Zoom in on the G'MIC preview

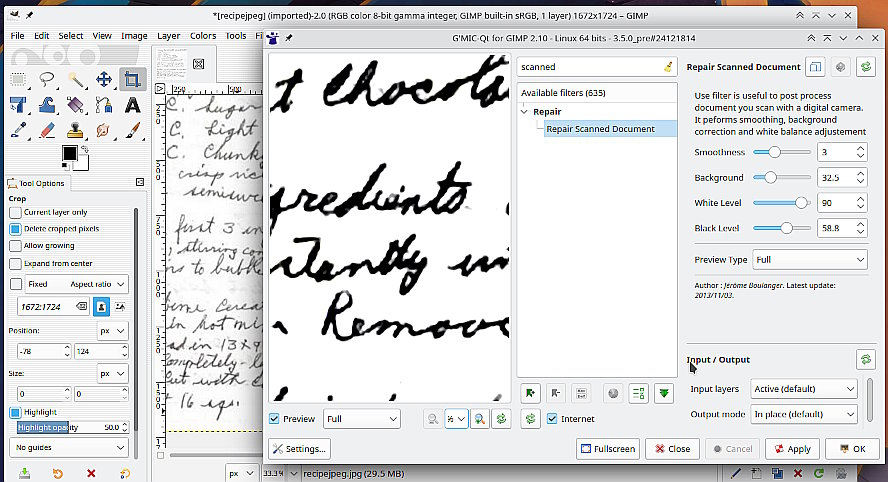pyautogui.click(x=480, y=419)
